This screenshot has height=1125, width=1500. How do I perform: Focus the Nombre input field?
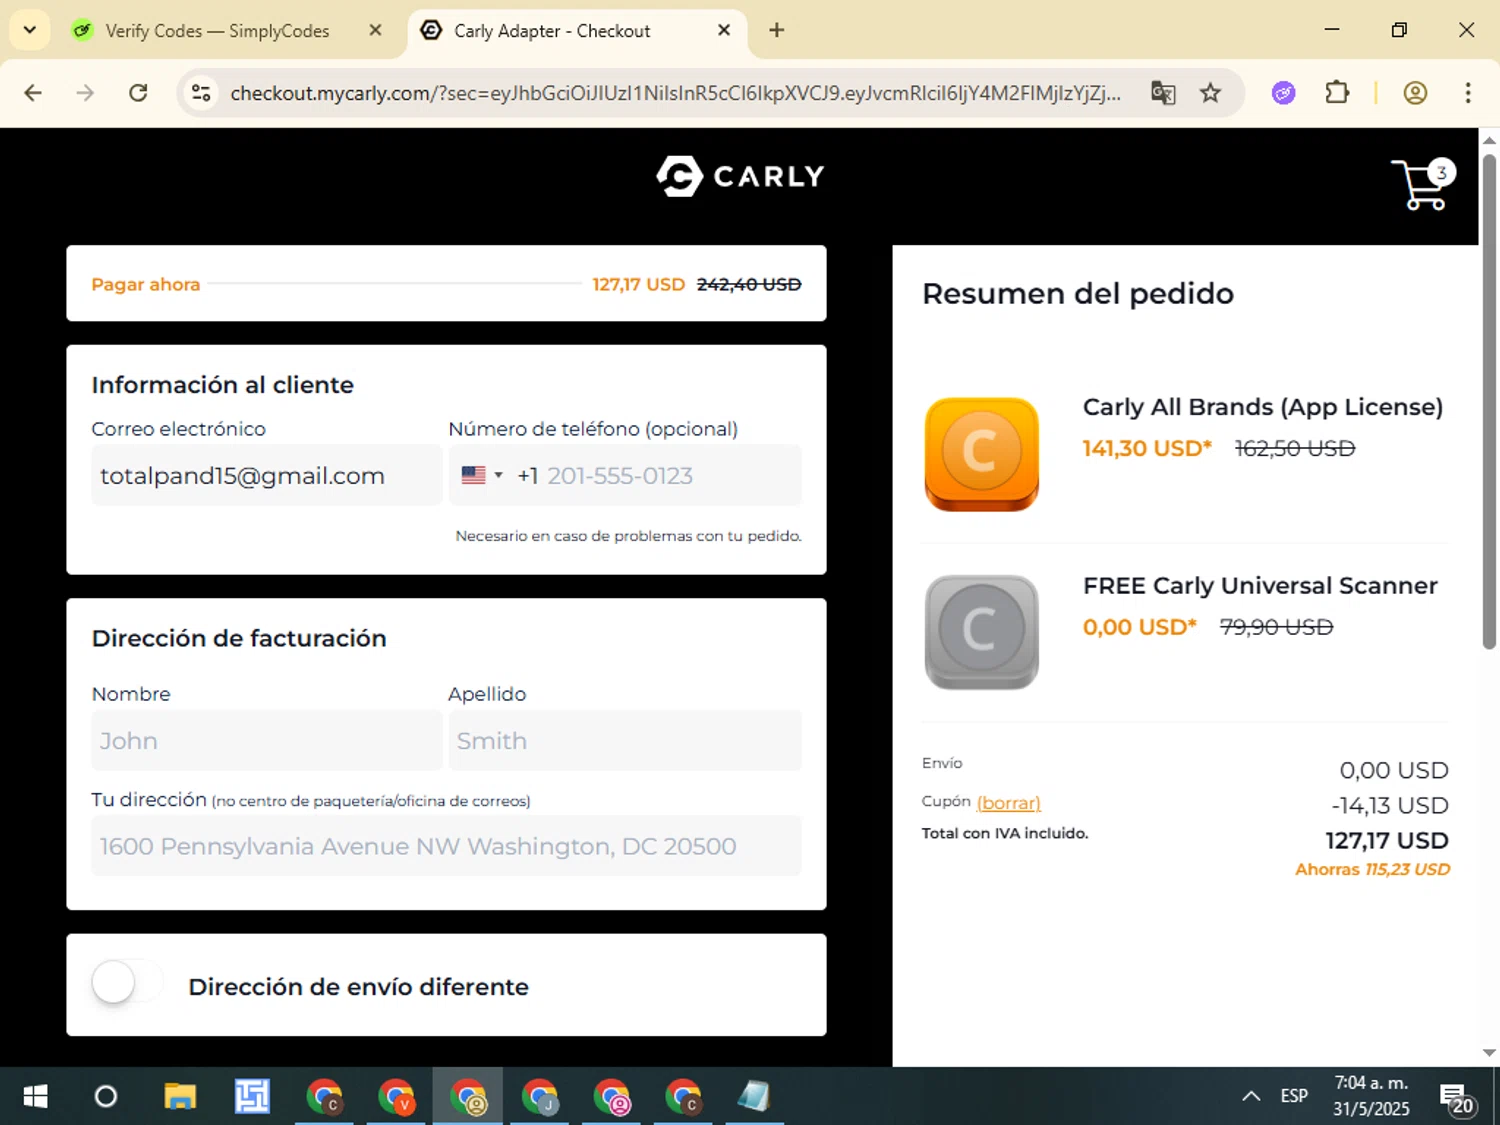(266, 741)
